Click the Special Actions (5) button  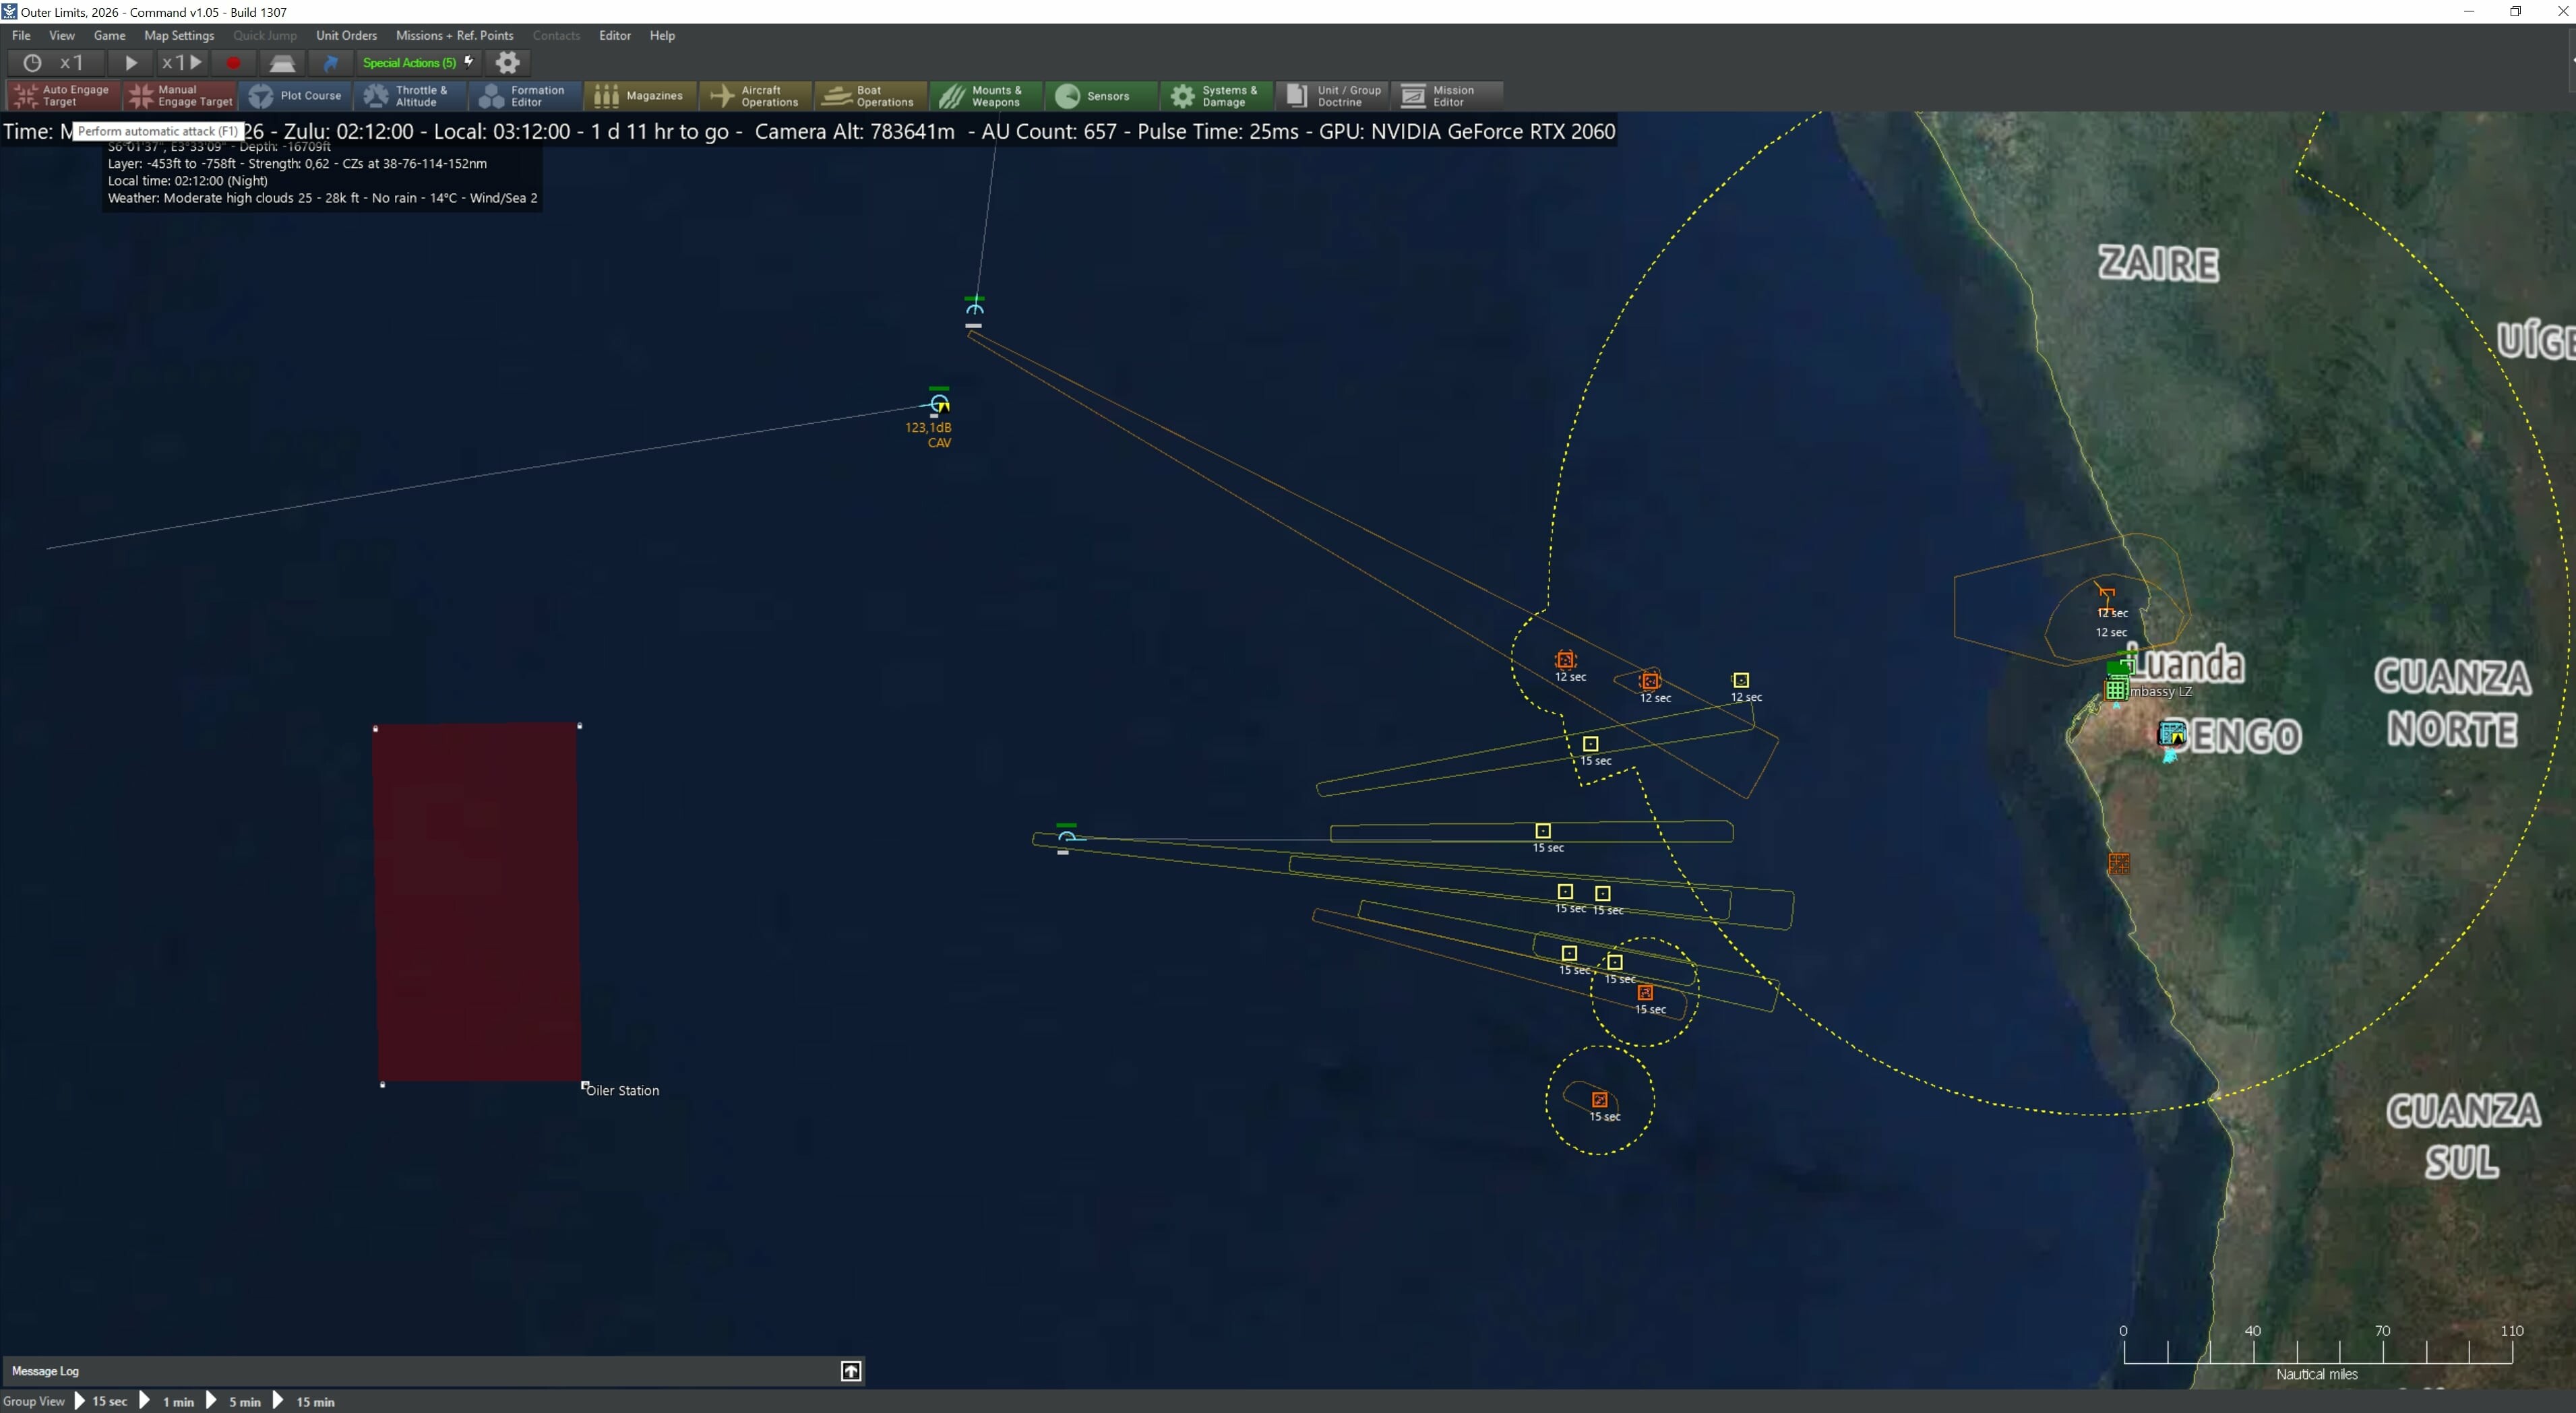click(x=409, y=62)
